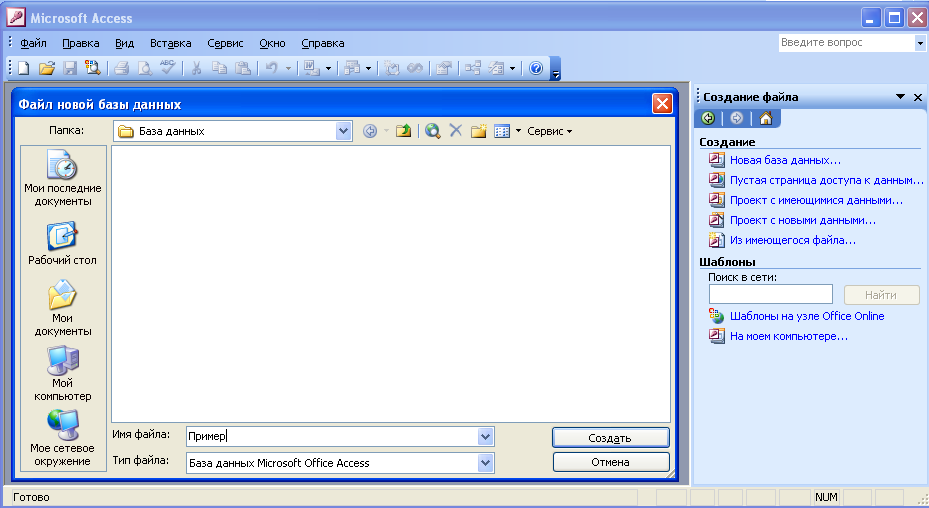Open Мое сетевое окружение location
The height and width of the screenshot is (508, 929).
pos(62,439)
